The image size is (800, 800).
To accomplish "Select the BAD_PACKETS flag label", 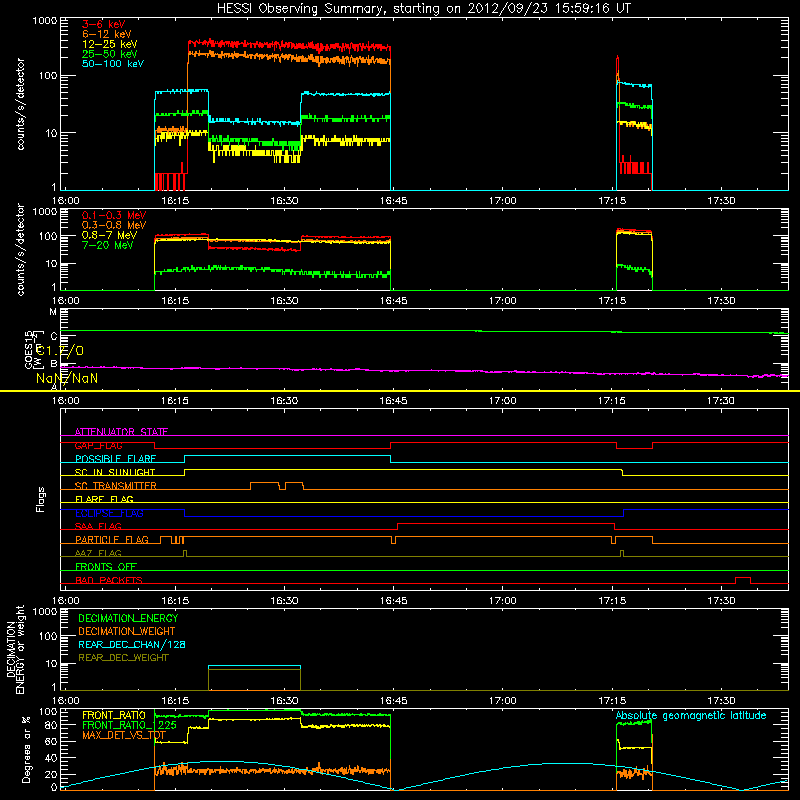I will coord(109,580).
